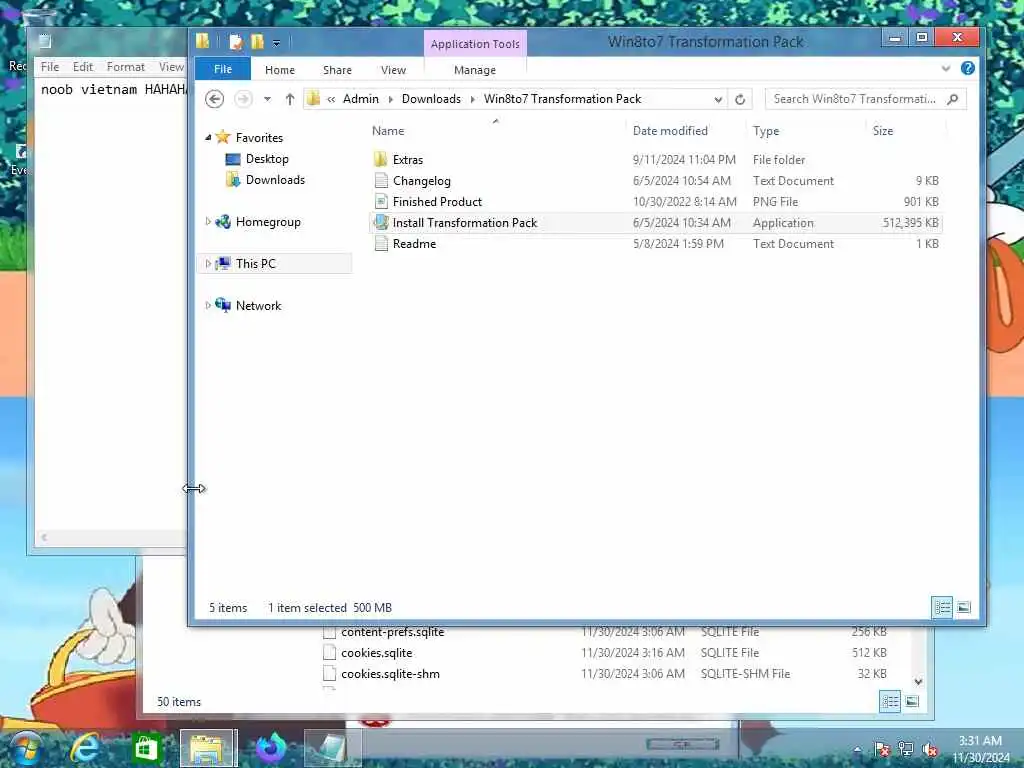Click the Notepad taskbar button
The height and width of the screenshot is (768, 1024).
(x=332, y=748)
